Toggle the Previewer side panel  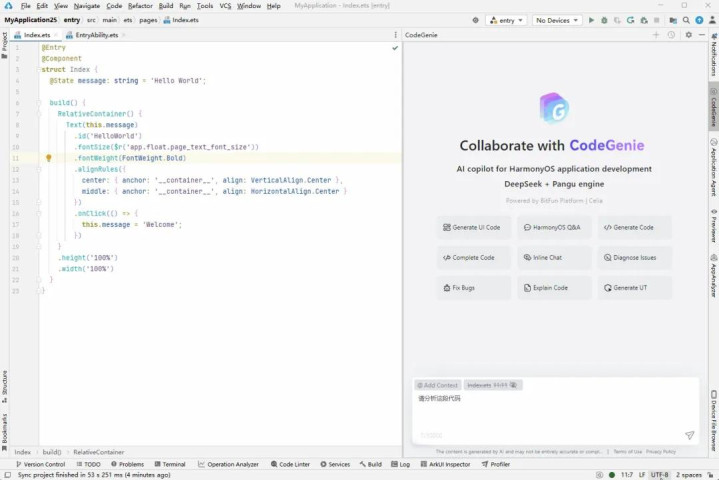tap(713, 225)
